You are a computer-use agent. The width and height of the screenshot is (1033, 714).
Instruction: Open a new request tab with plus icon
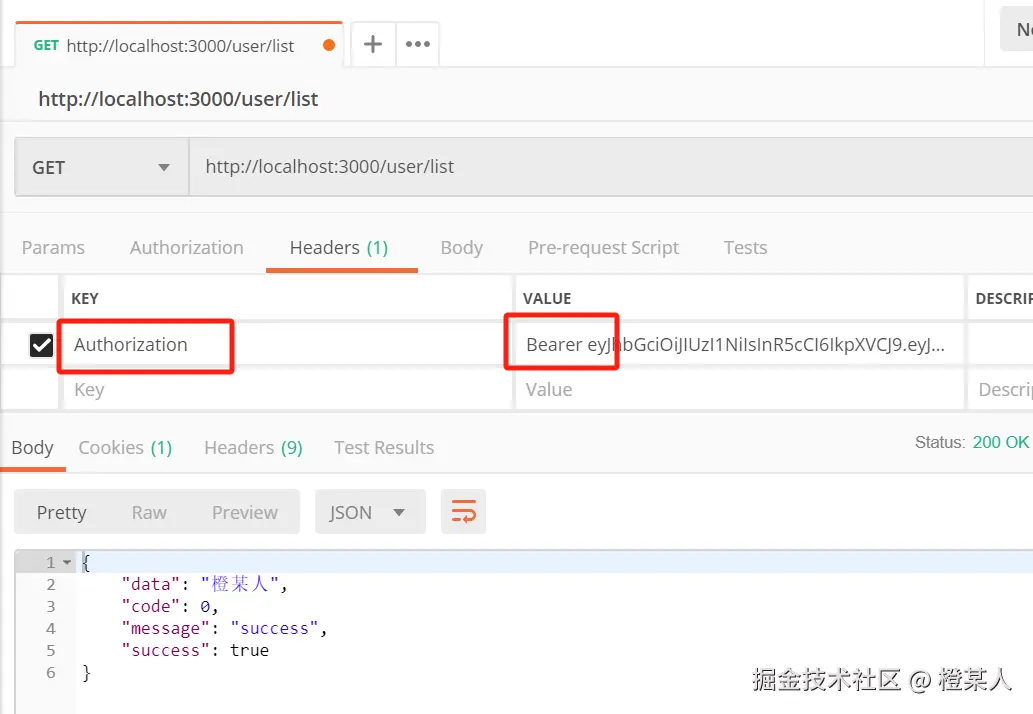pyautogui.click(x=373, y=44)
